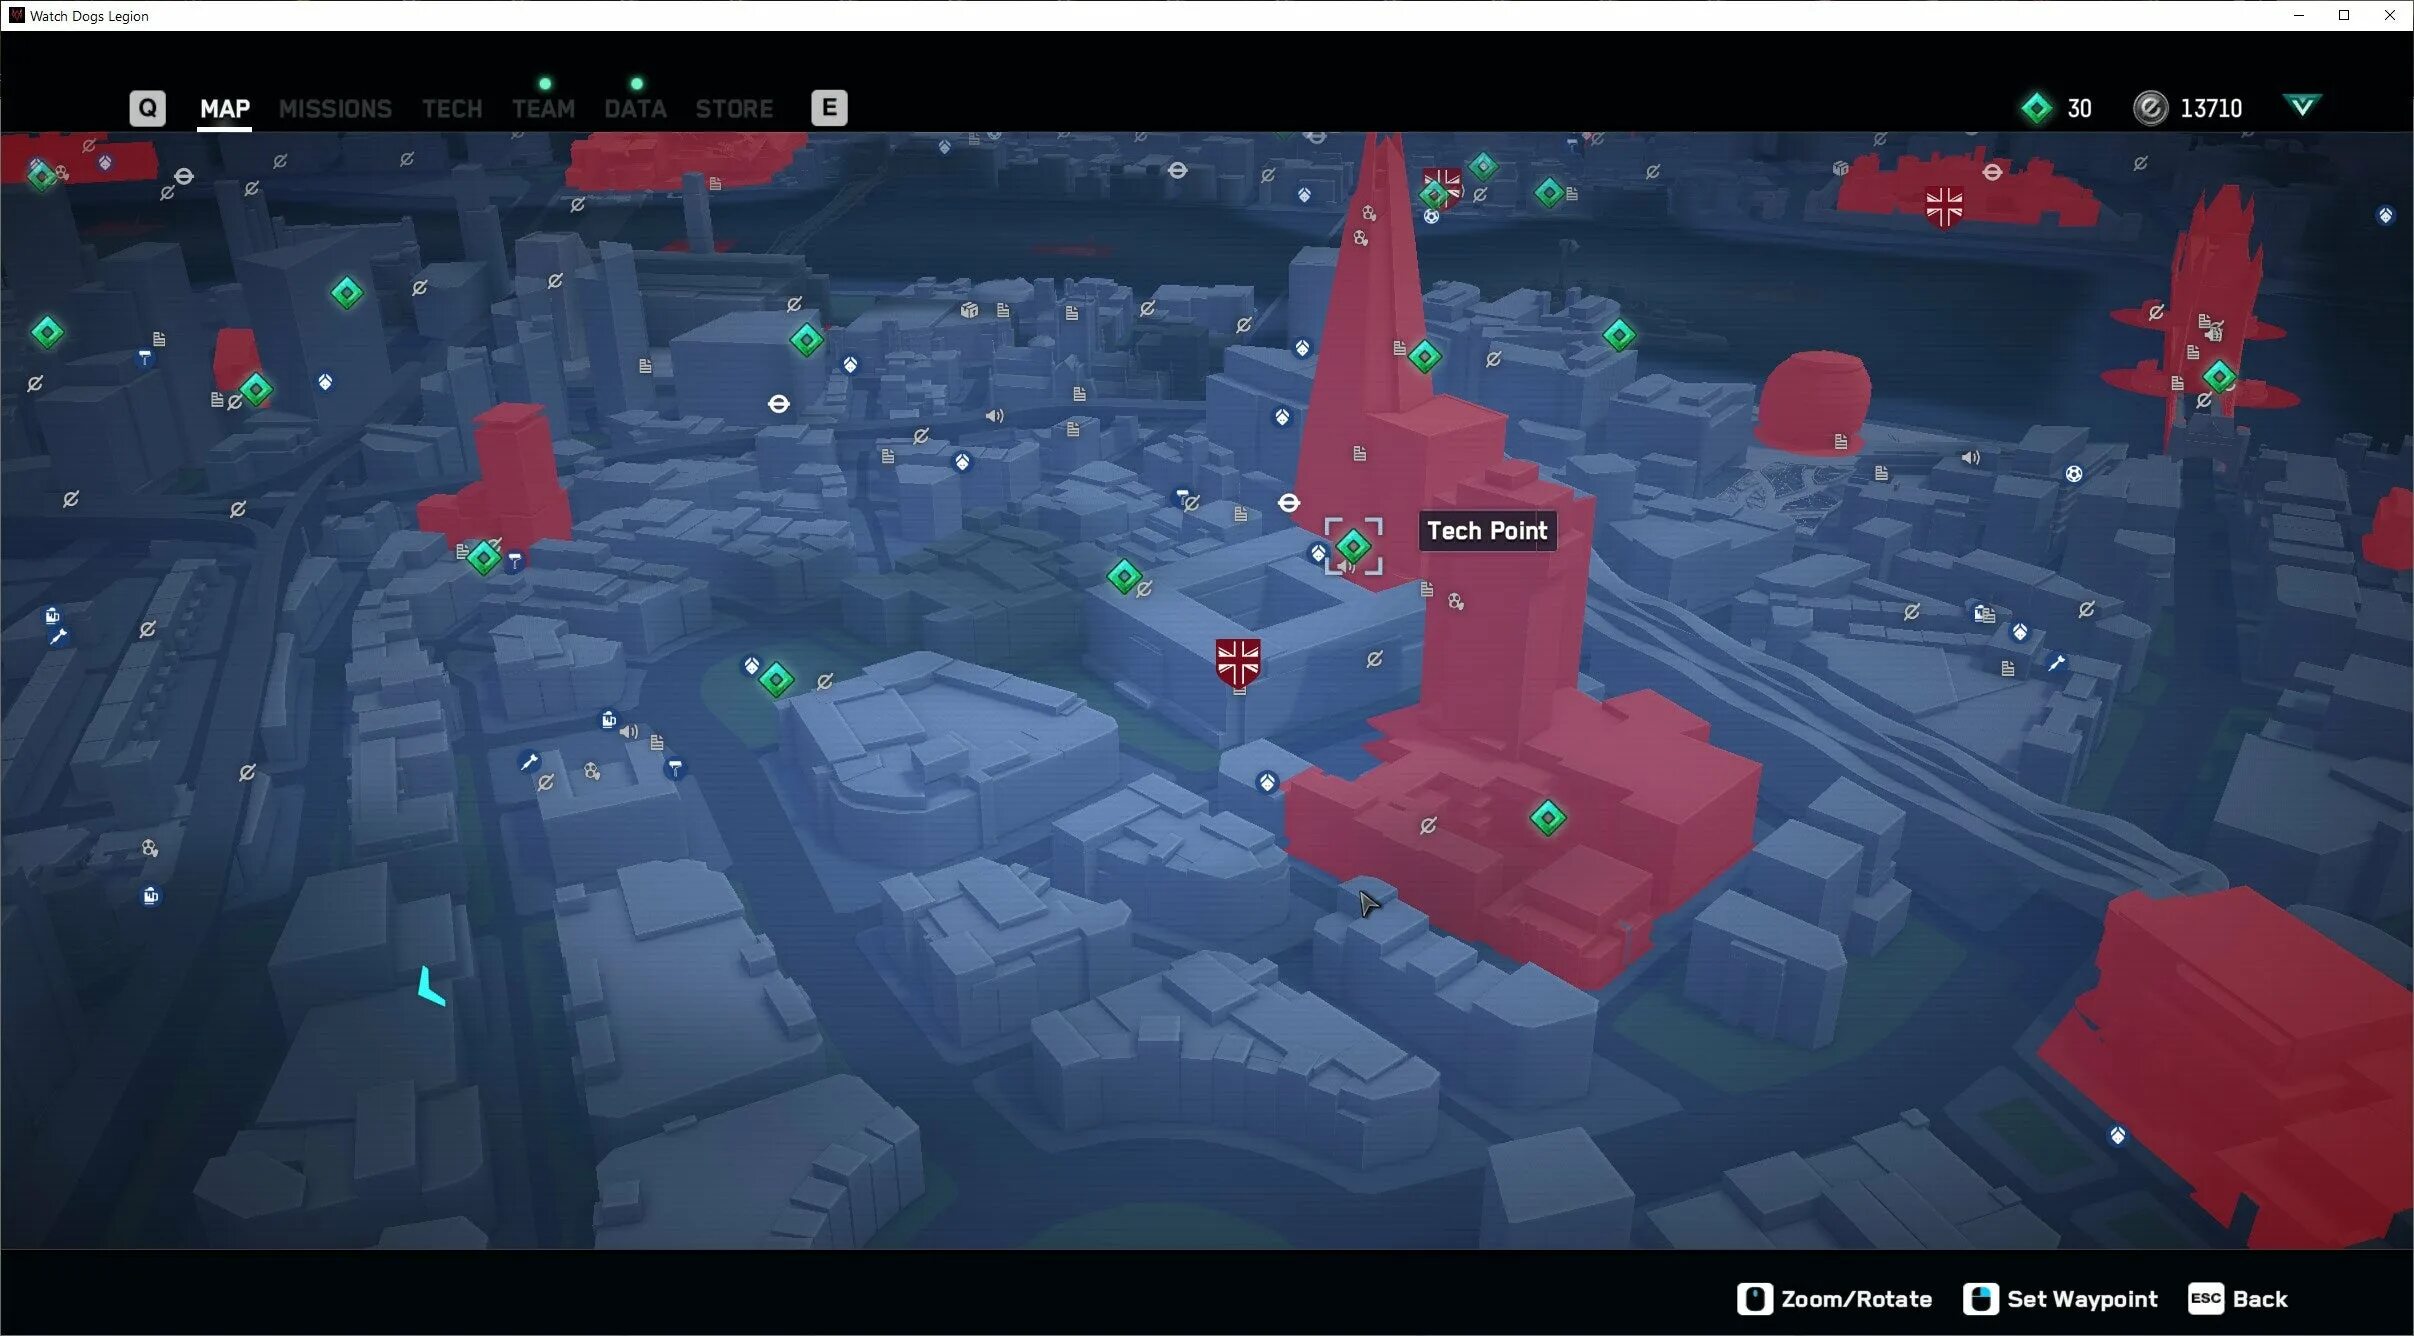Click the Underground station icon left of center

[778, 404]
